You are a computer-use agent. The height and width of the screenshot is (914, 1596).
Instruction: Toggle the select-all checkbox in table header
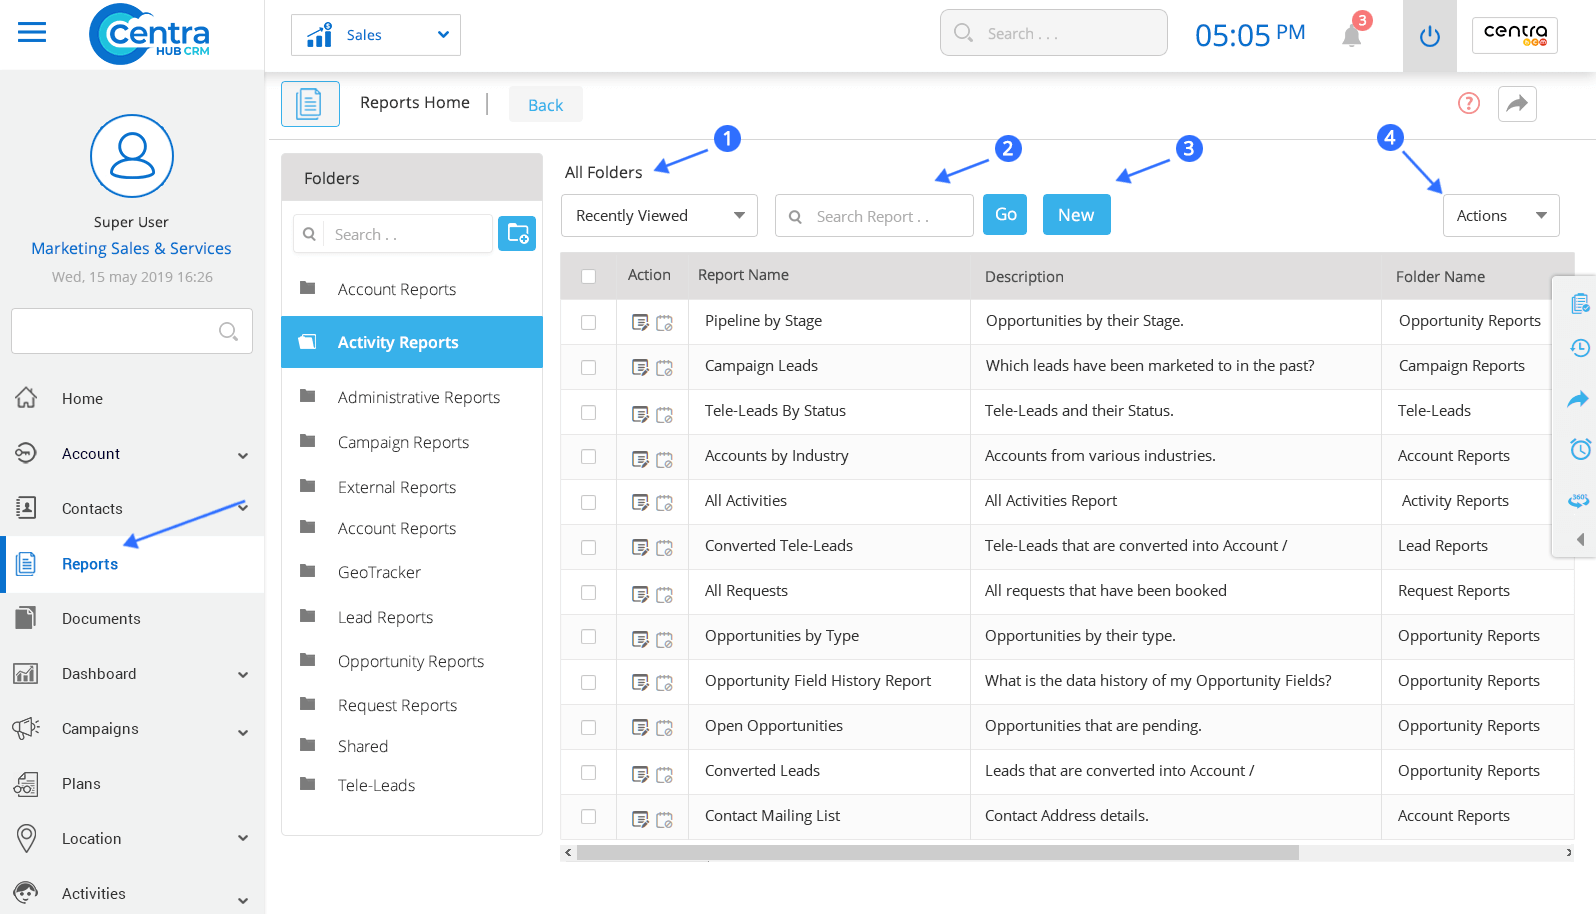pyautogui.click(x=588, y=276)
